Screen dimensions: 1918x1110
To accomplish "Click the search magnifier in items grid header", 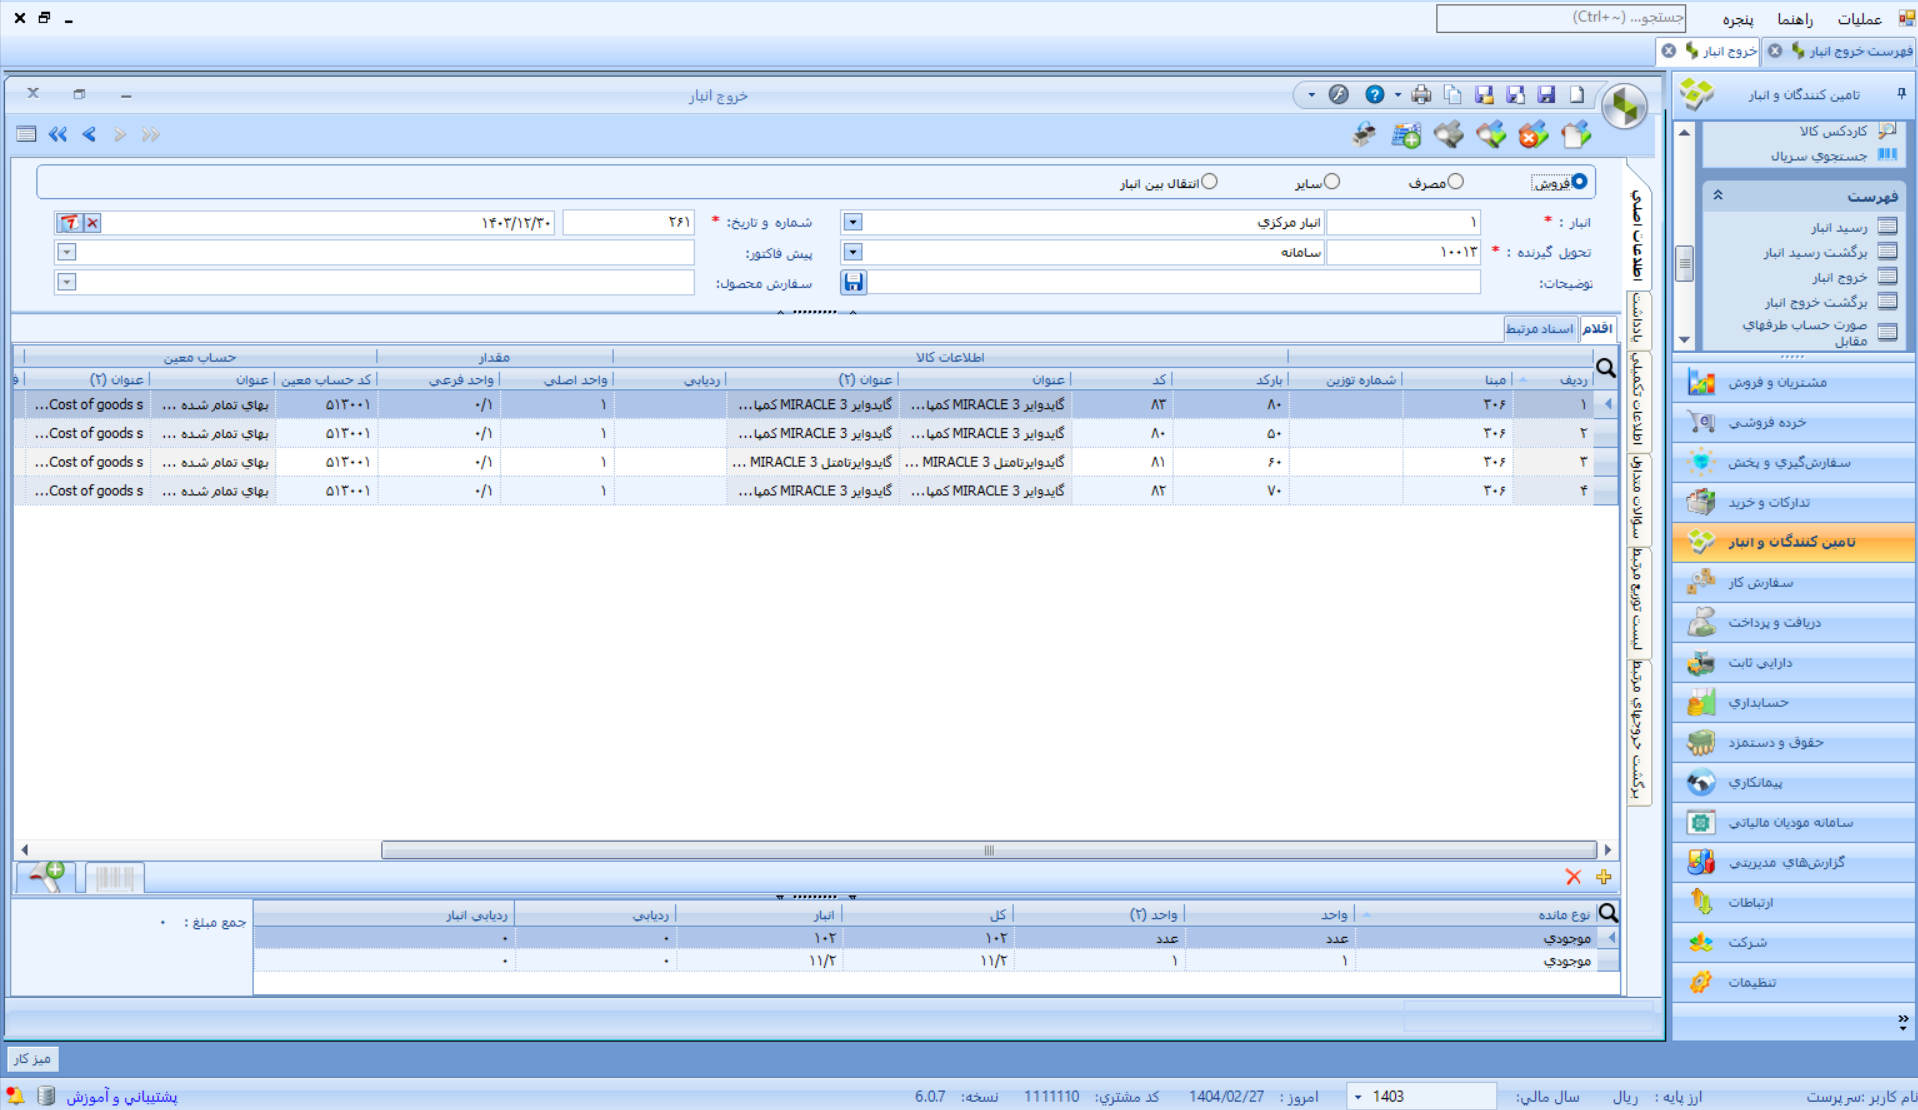I will coord(1606,368).
